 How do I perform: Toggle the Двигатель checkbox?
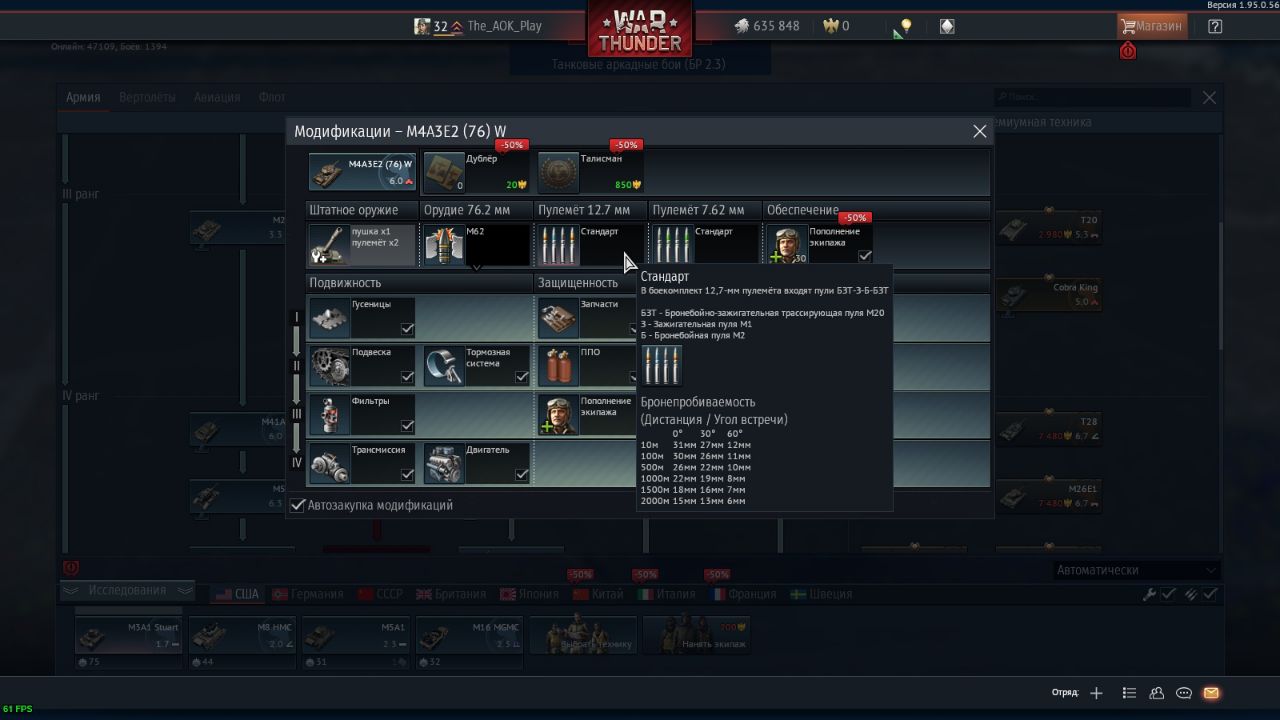[x=521, y=475]
